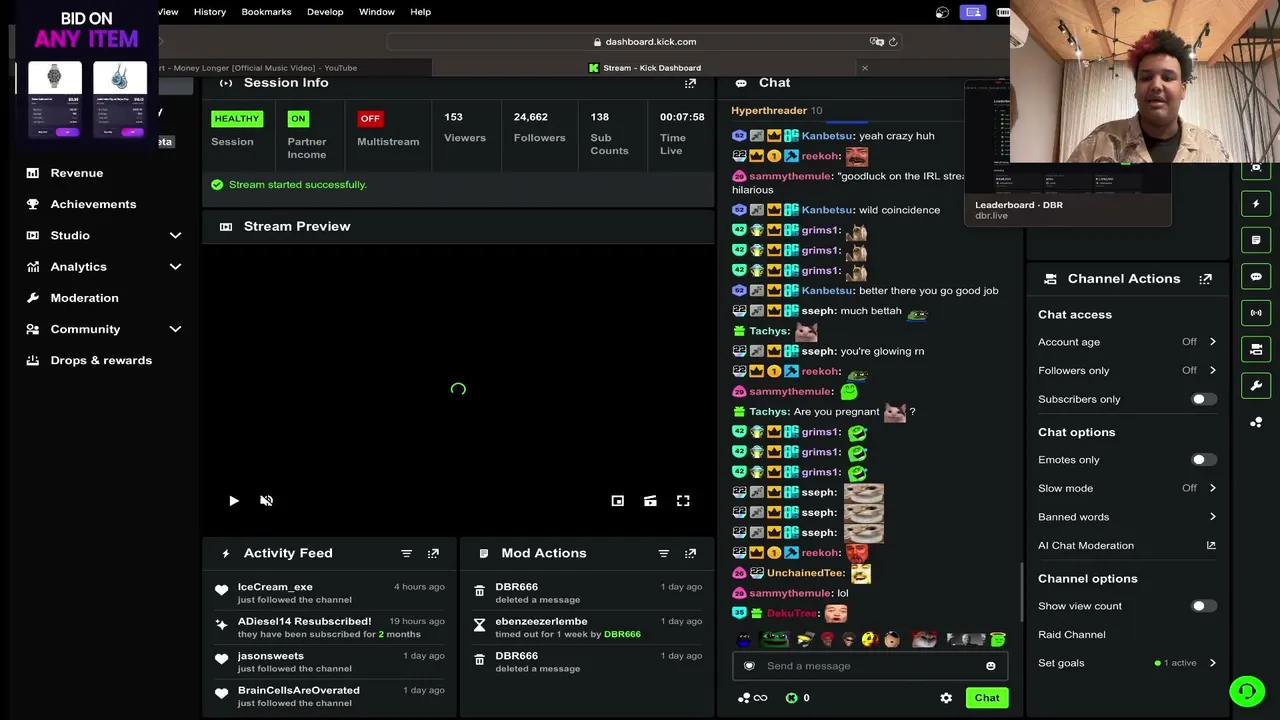The width and height of the screenshot is (1280, 720).
Task: Expand the Community sidebar section
Action: pyautogui.click(x=175, y=329)
